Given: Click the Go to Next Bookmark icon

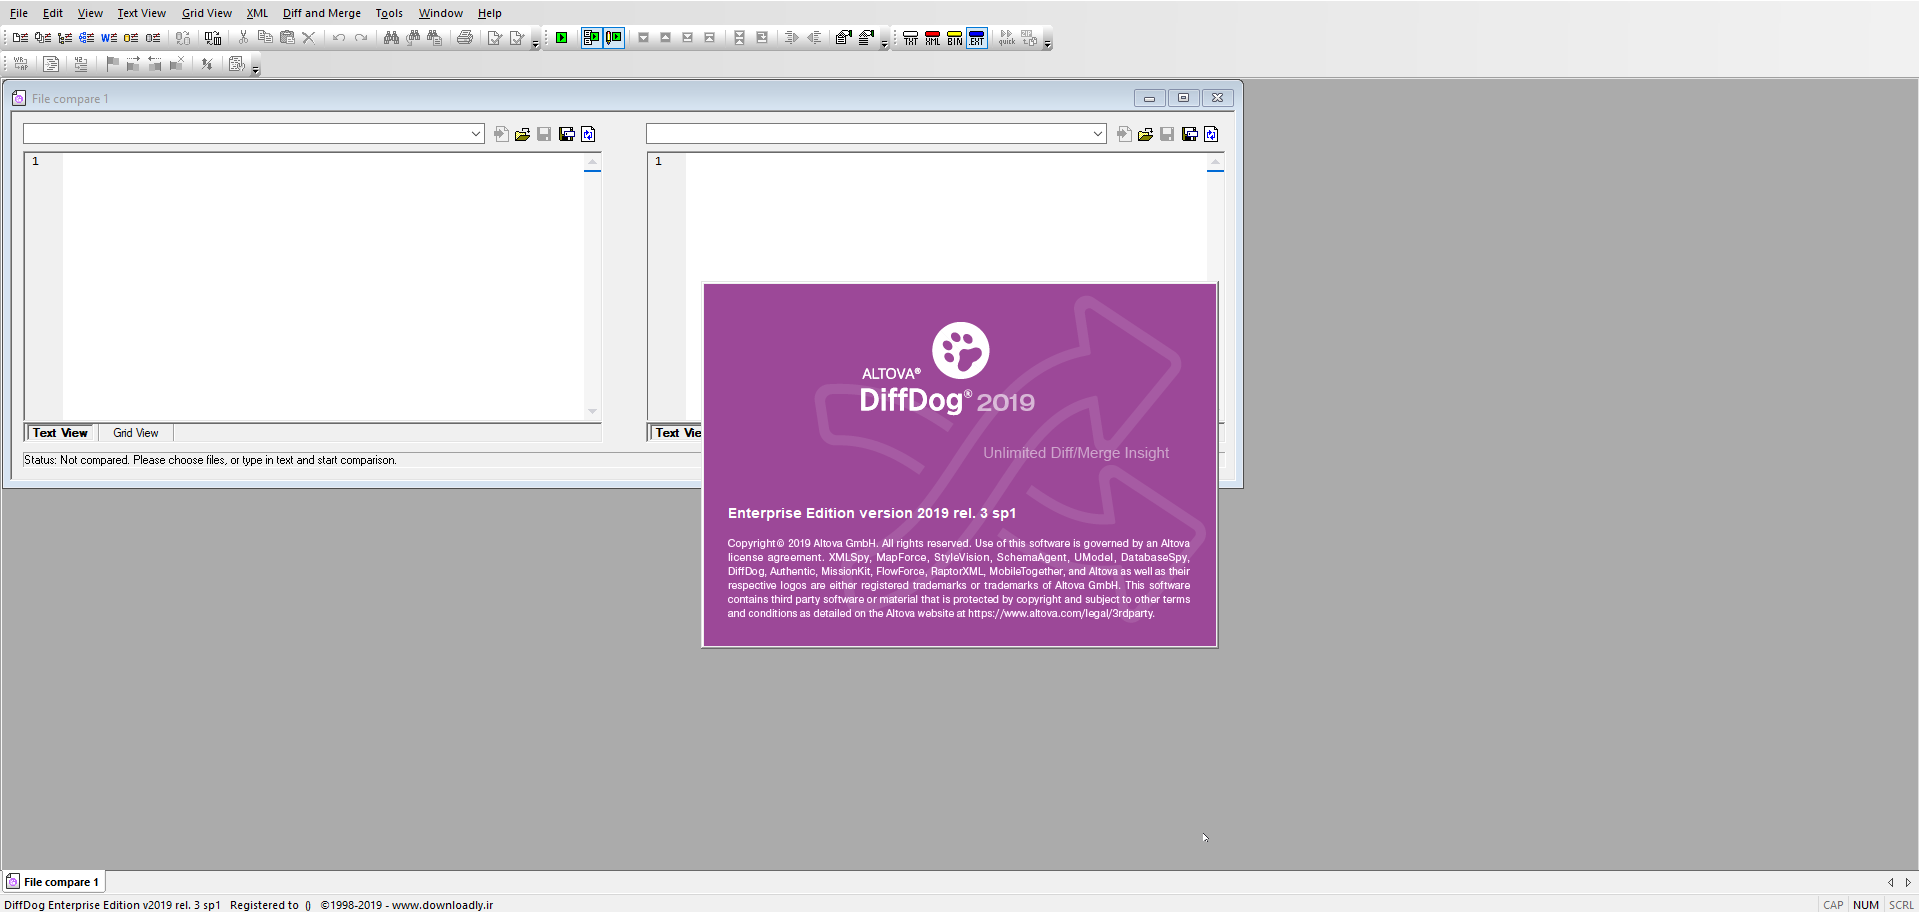Looking at the screenshot, I should [133, 64].
